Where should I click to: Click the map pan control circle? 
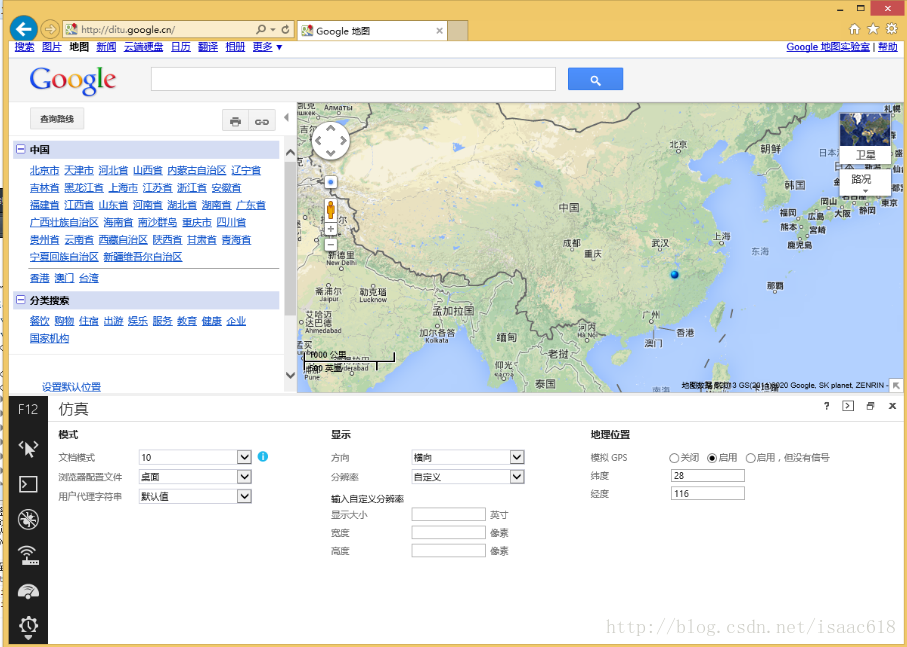330,141
